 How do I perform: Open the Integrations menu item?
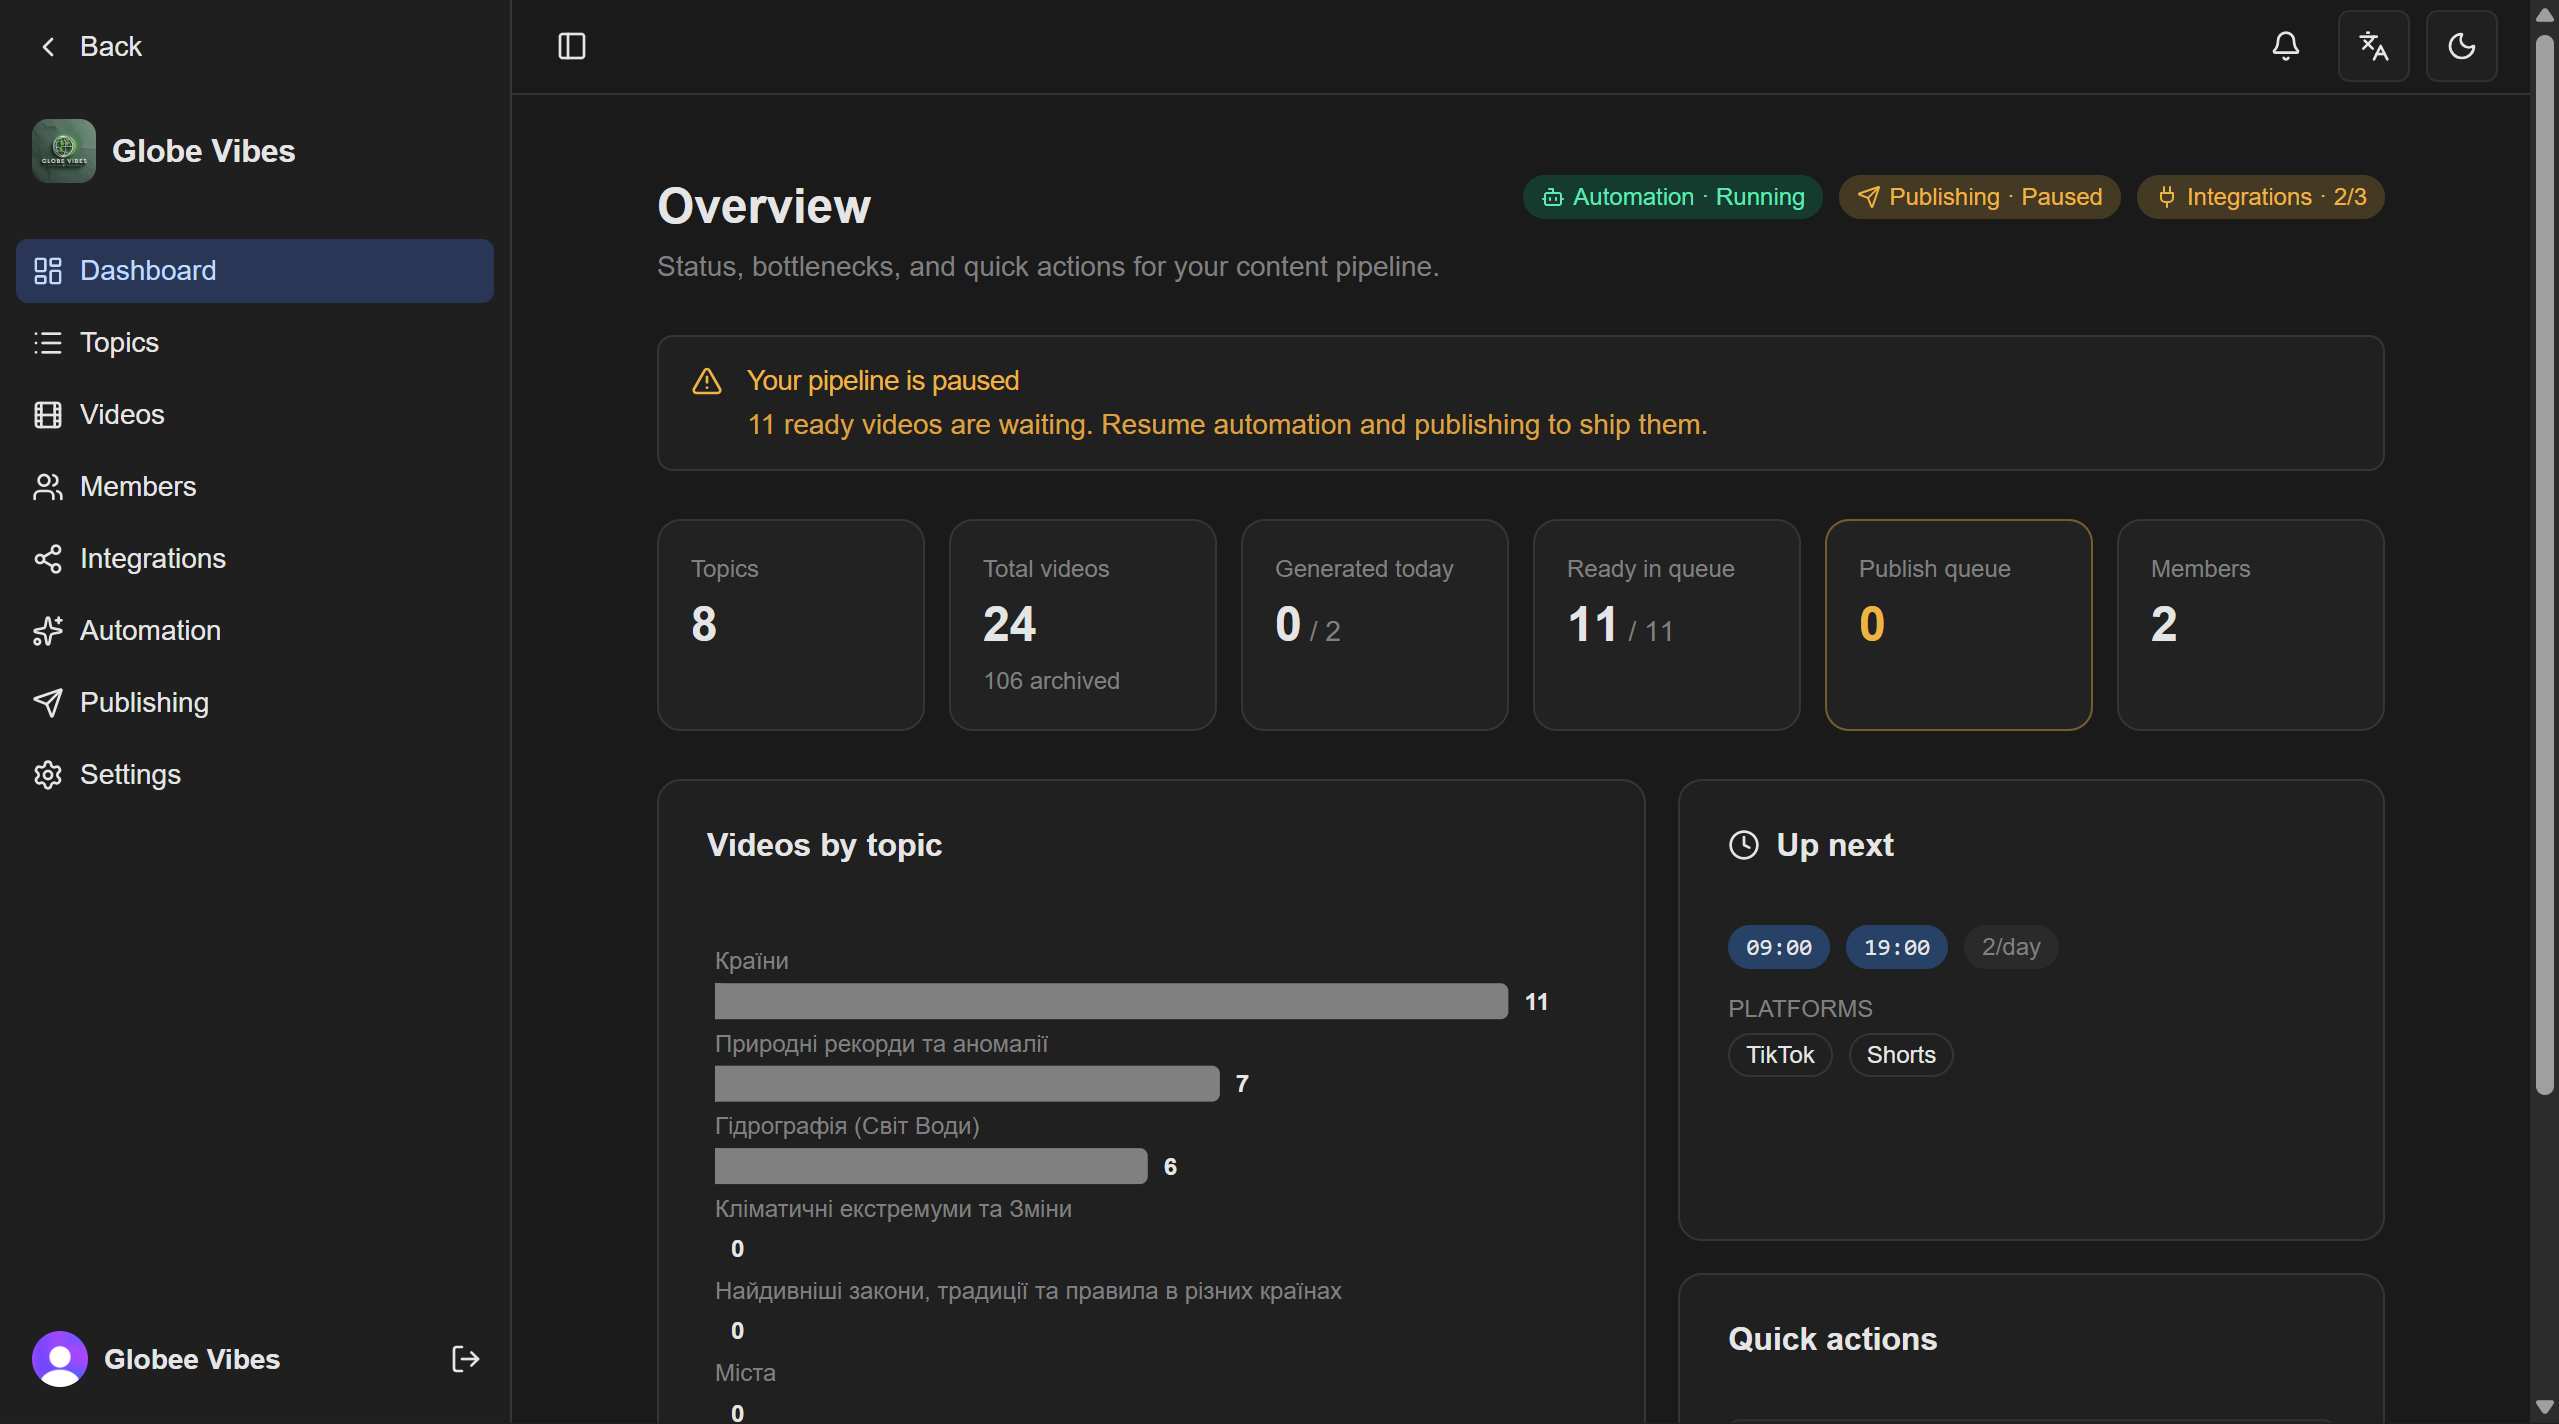tap(255, 559)
